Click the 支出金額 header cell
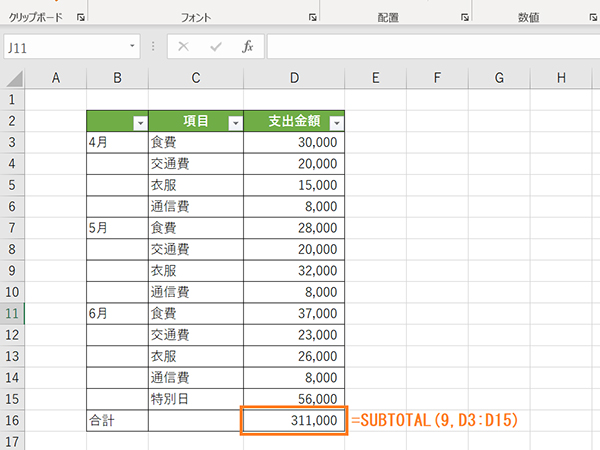This screenshot has width=600, height=450. [294, 121]
